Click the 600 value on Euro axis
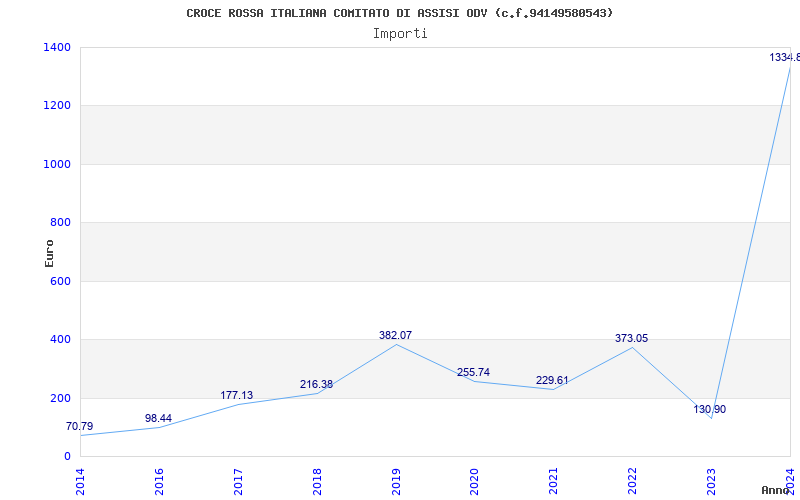The height and width of the screenshot is (500, 800). click(x=60, y=281)
